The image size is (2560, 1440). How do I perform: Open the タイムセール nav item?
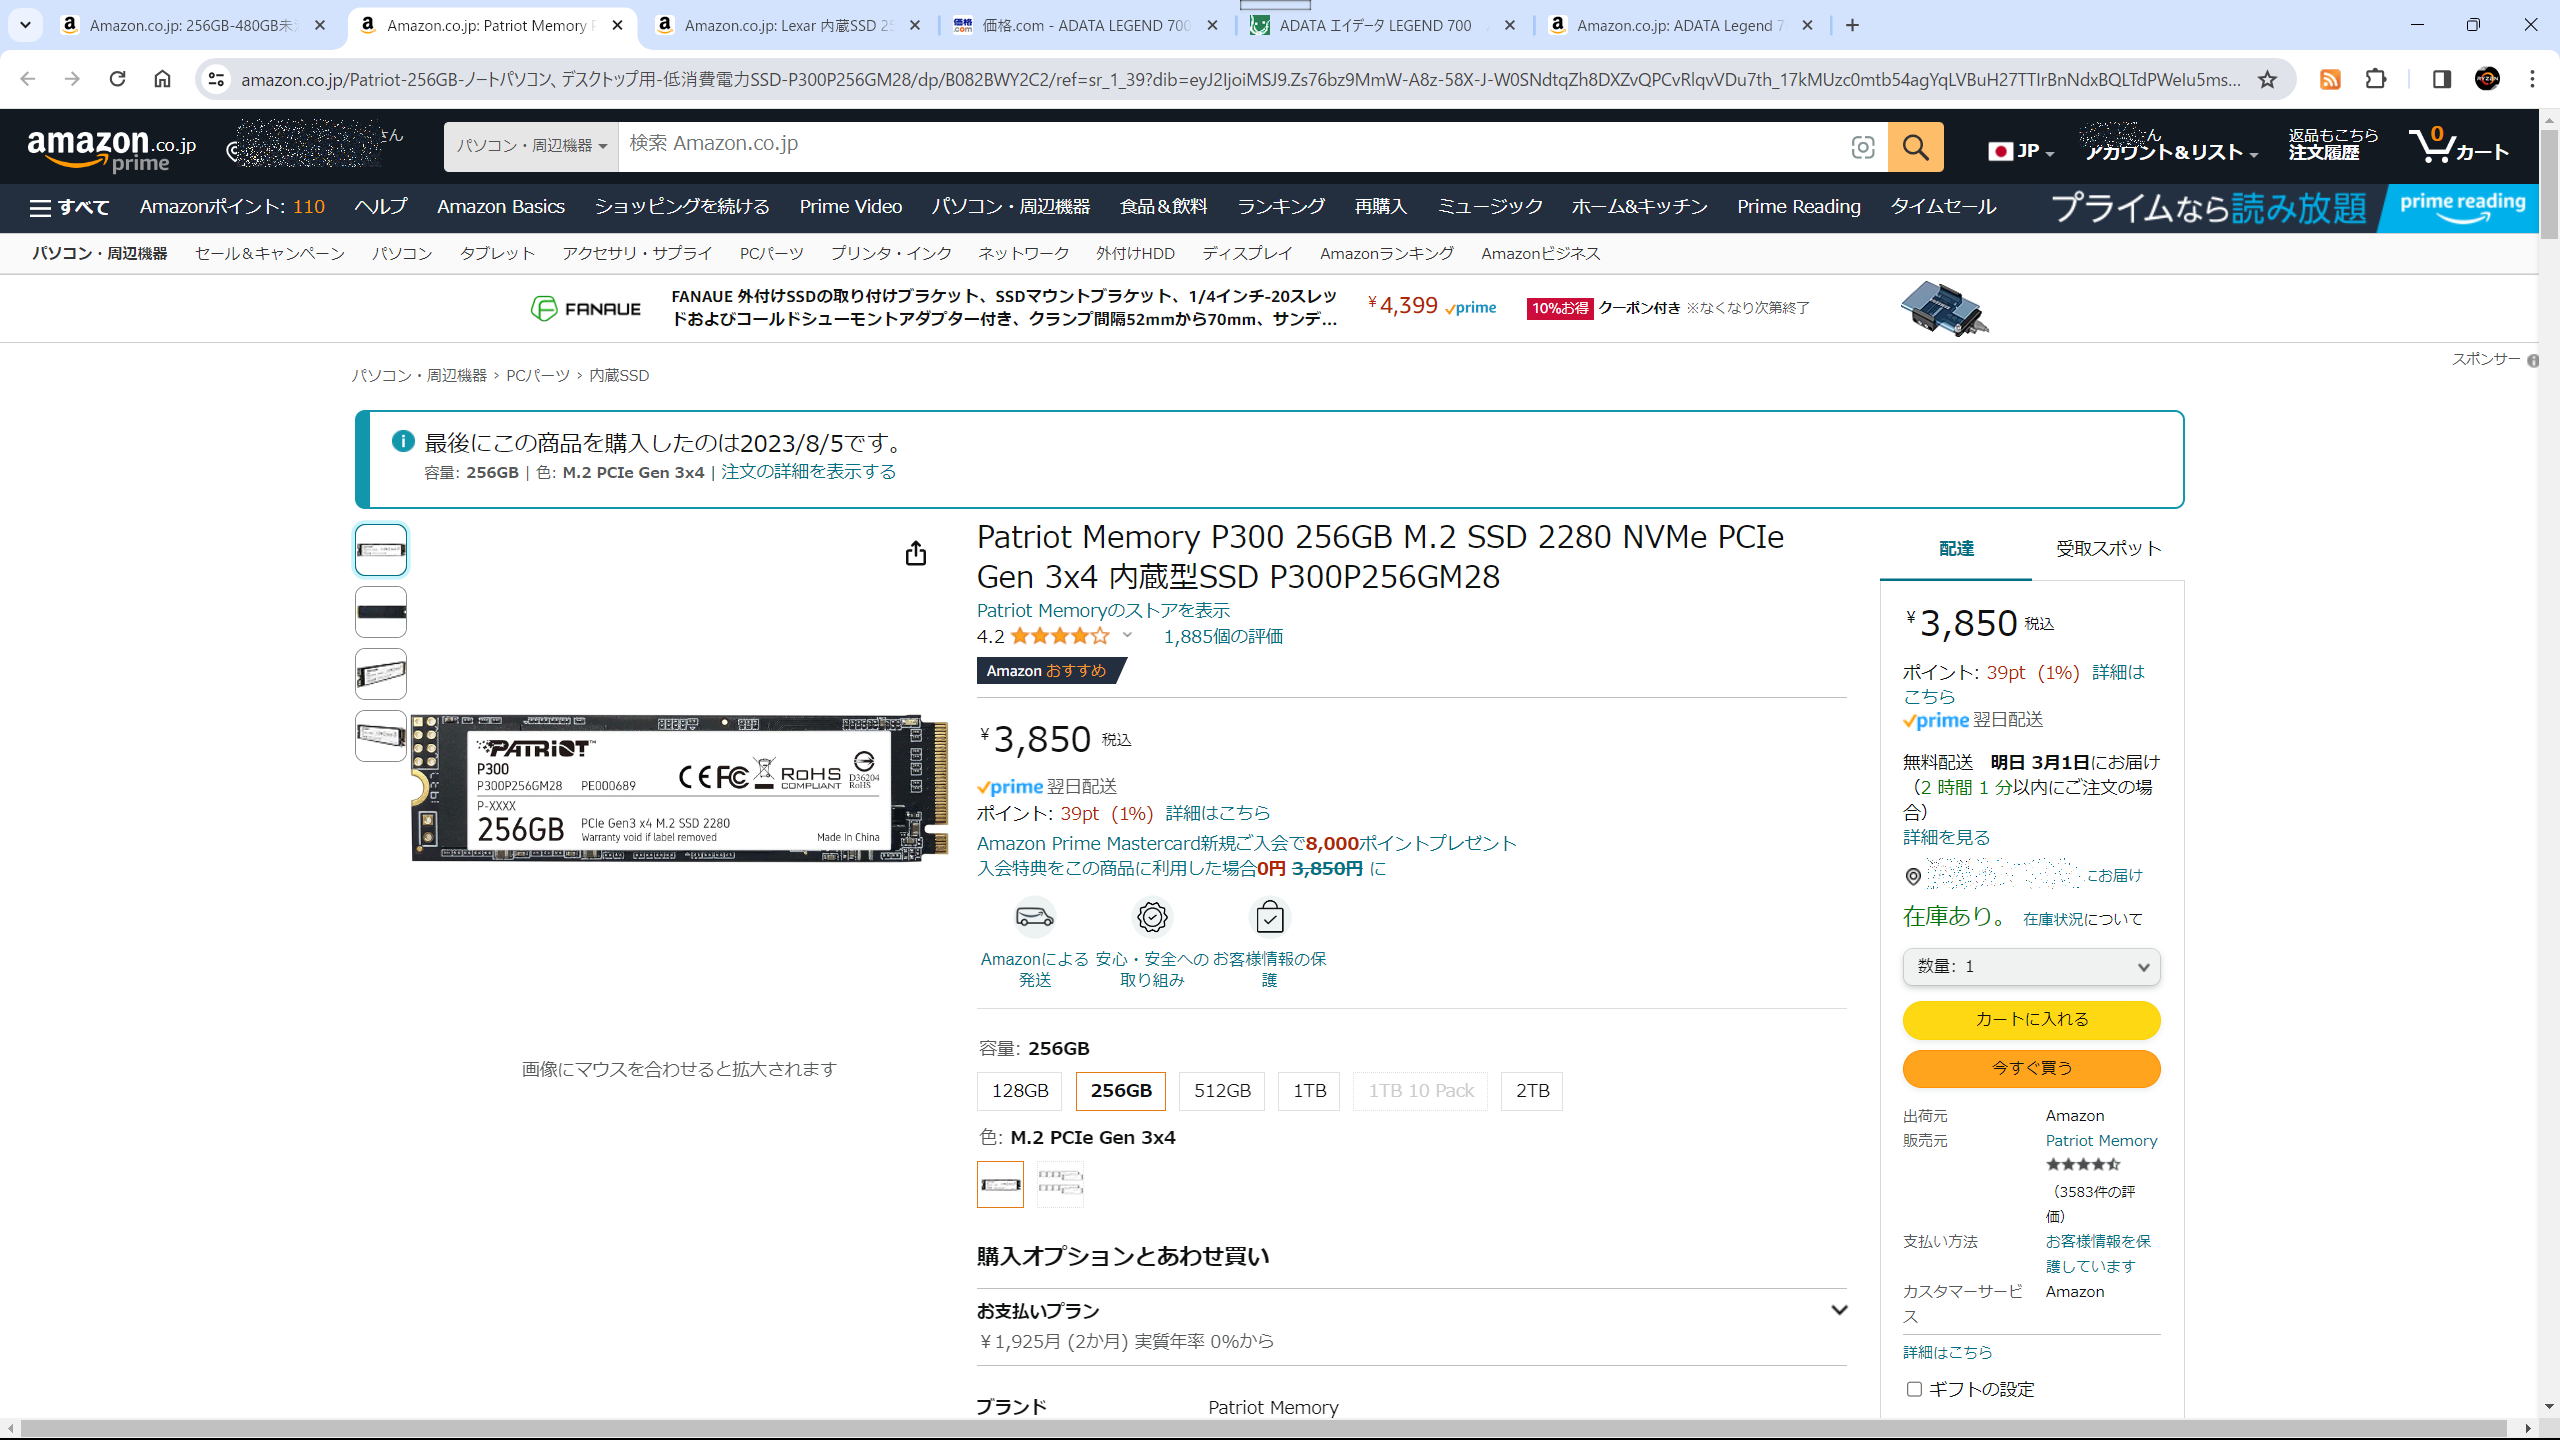(1942, 207)
